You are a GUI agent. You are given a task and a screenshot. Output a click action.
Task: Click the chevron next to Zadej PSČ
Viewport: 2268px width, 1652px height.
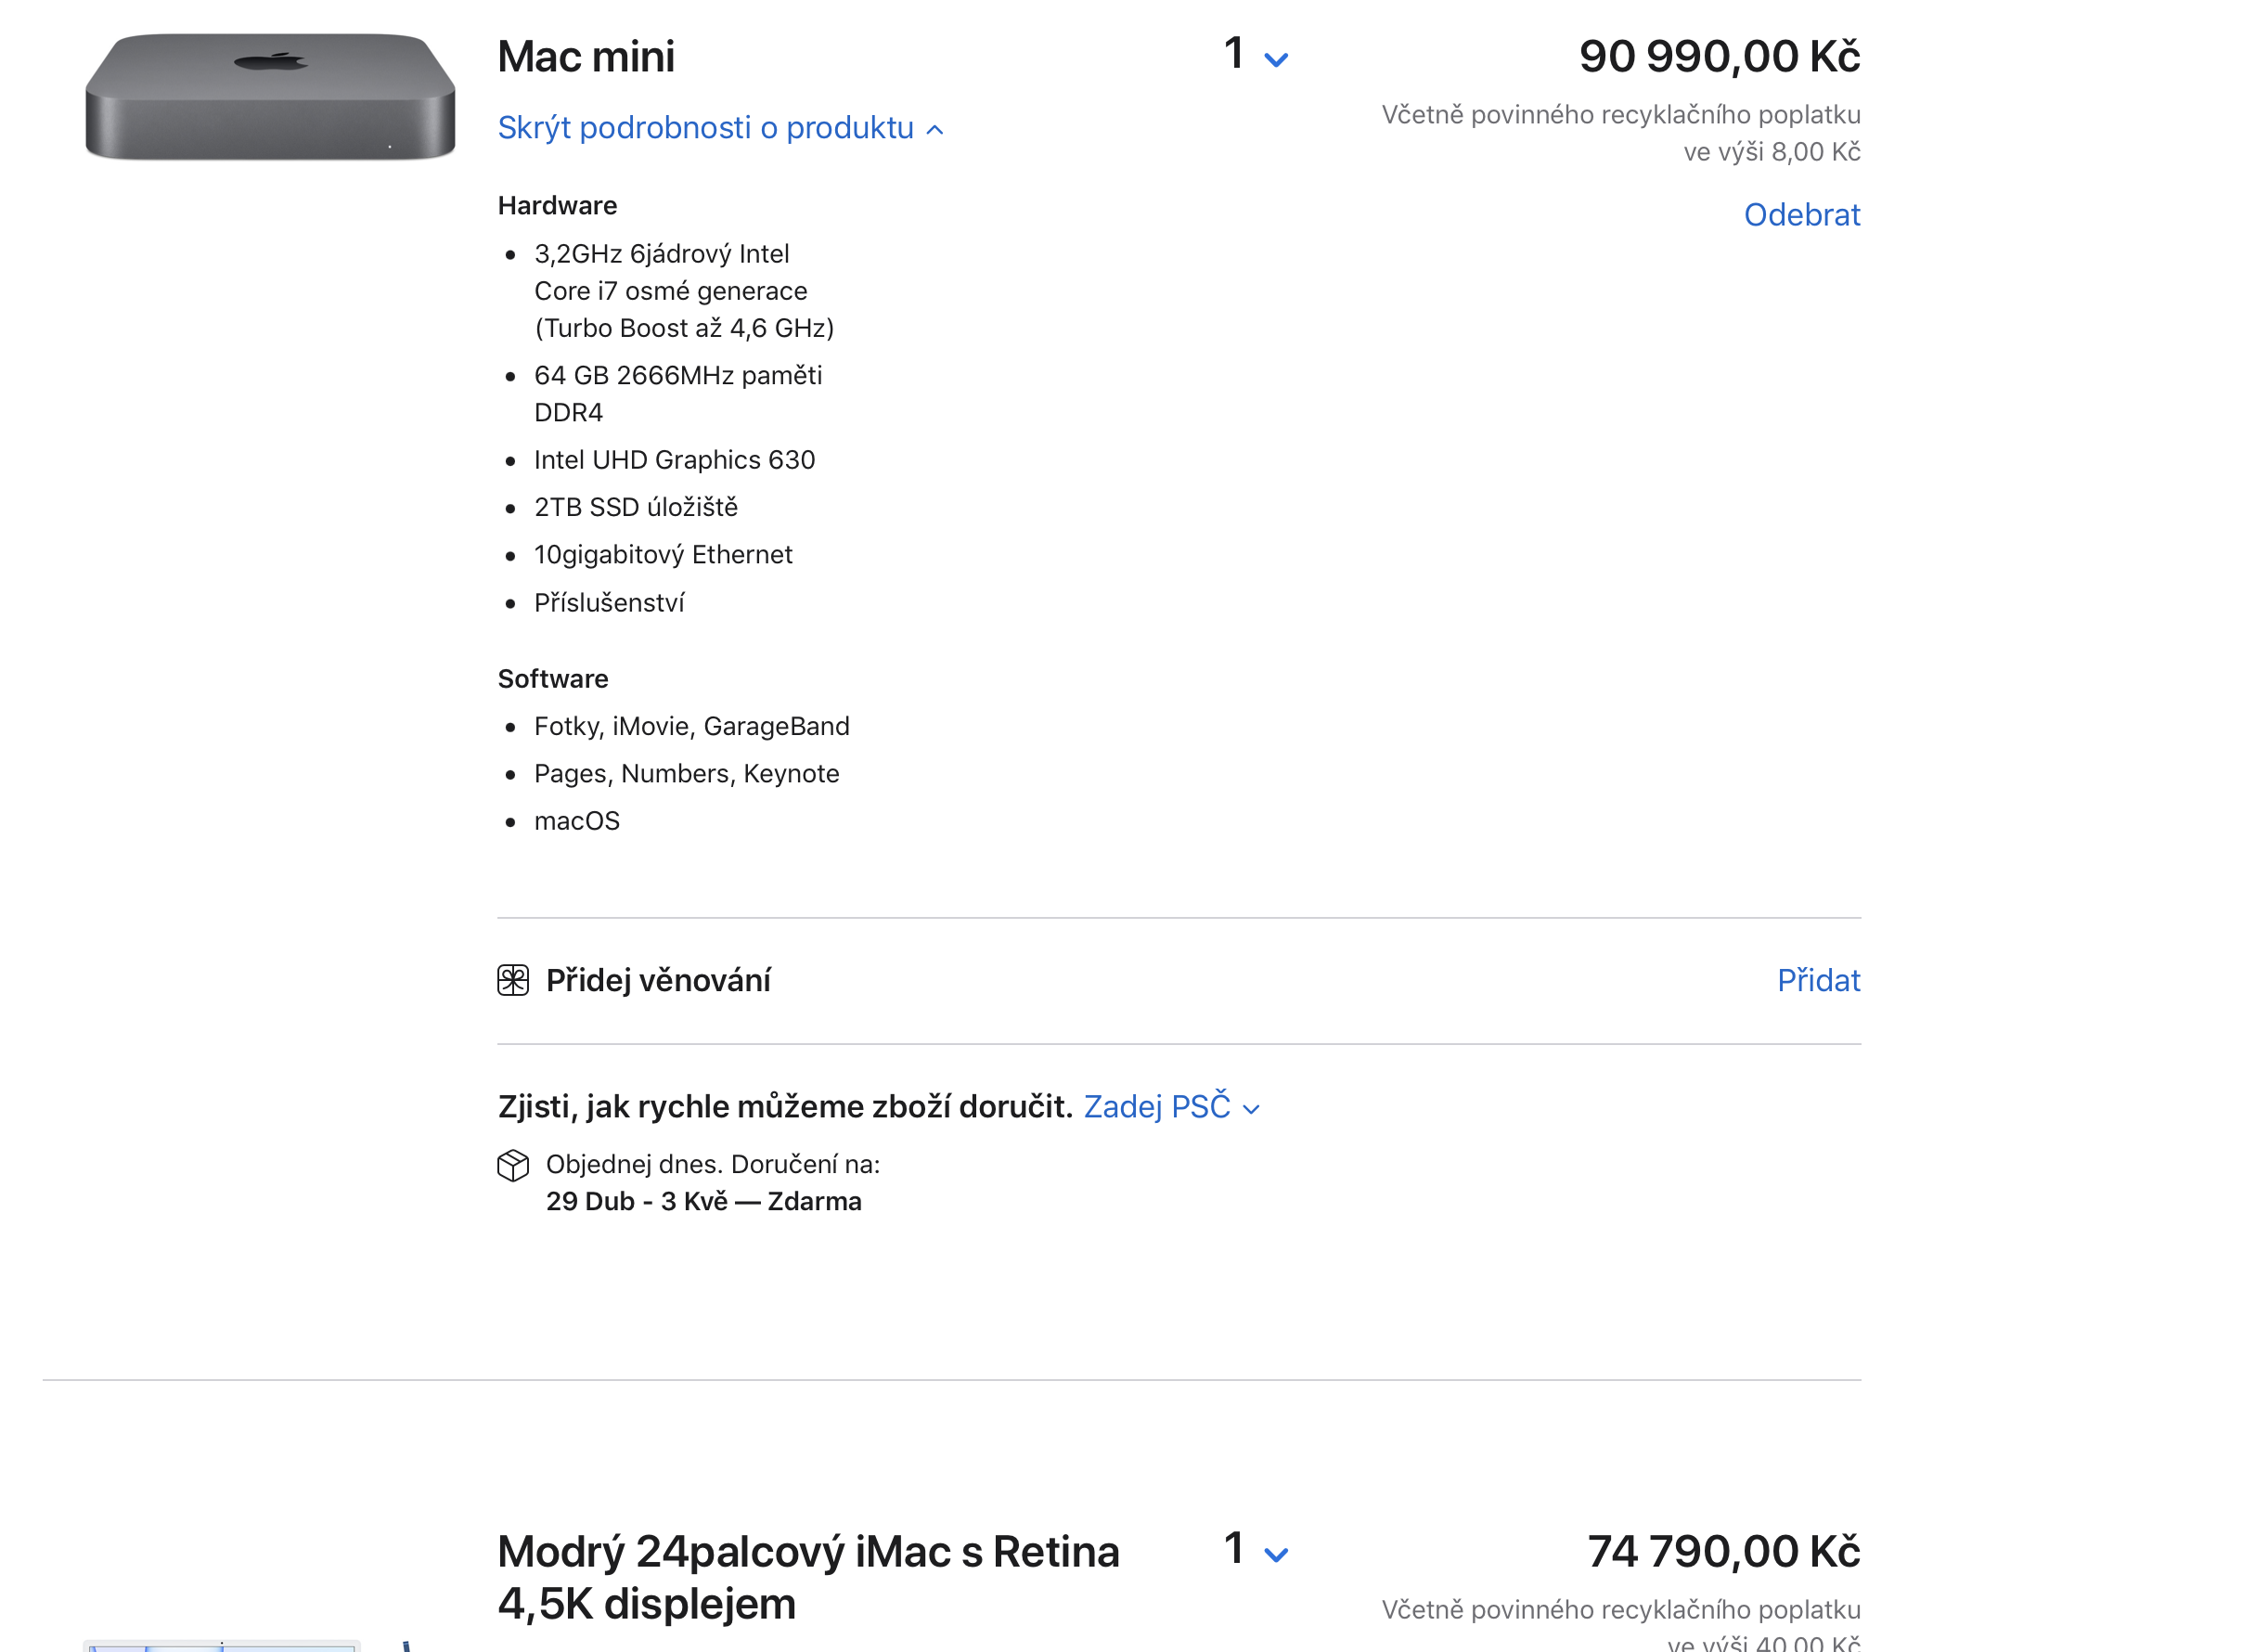[x=1251, y=1110]
